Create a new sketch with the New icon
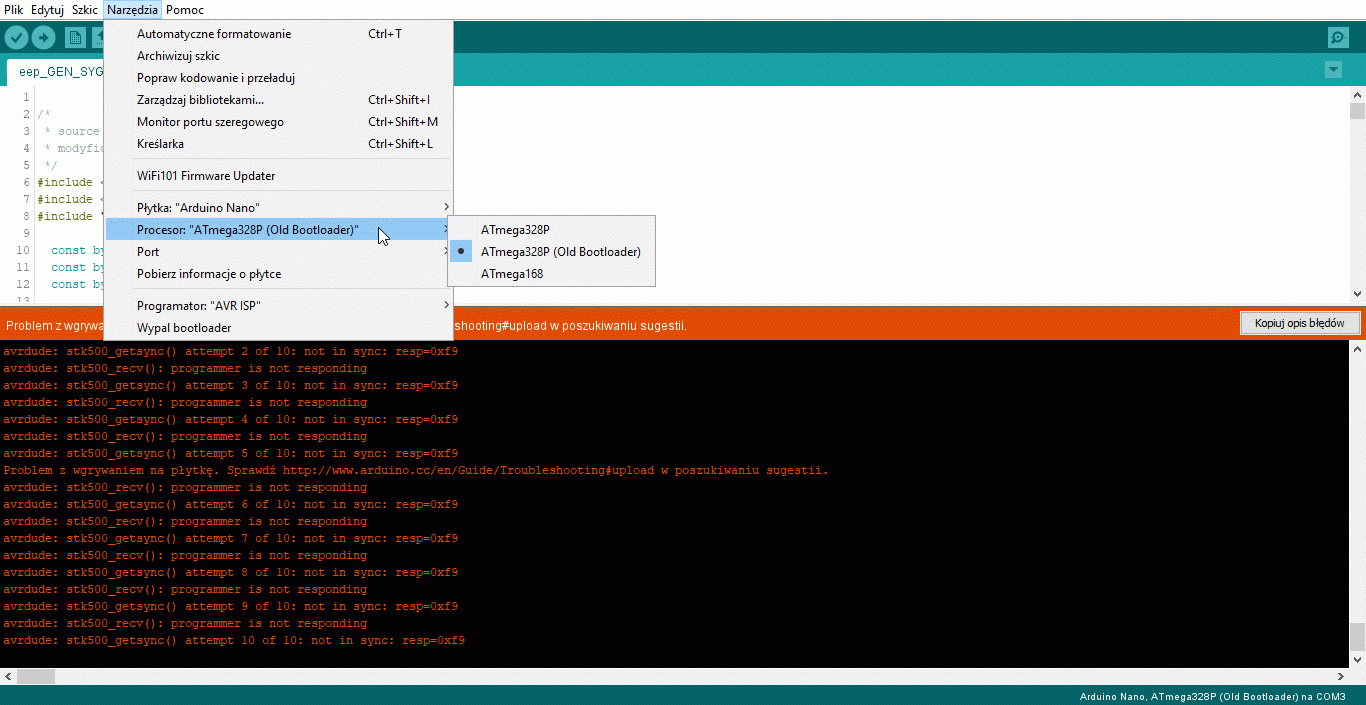The width and height of the screenshot is (1366, 705). coord(75,38)
